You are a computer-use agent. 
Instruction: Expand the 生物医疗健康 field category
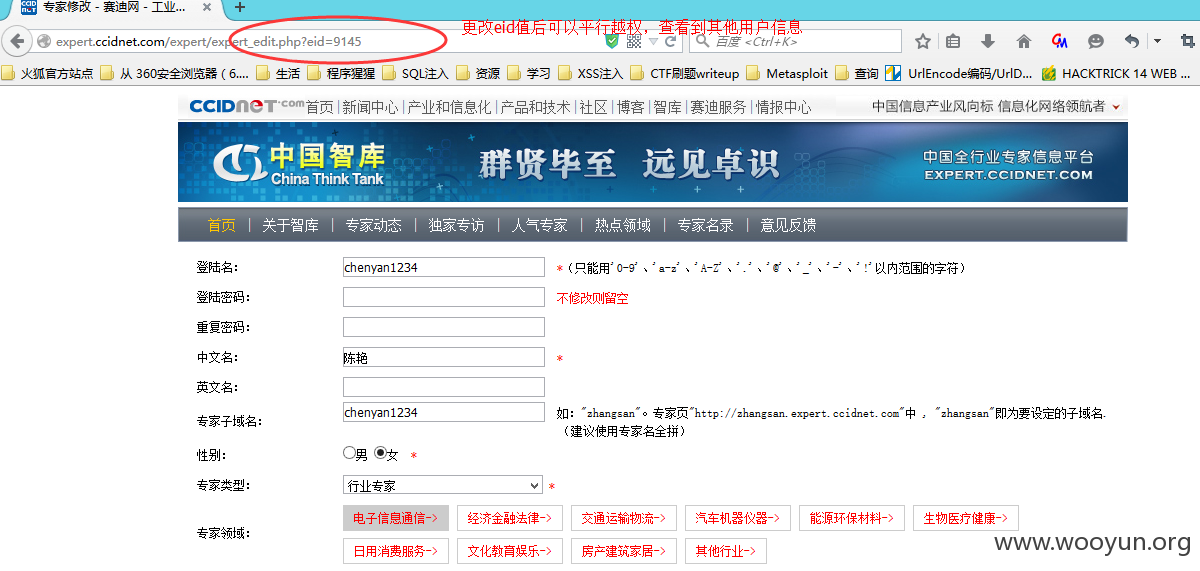pyautogui.click(x=965, y=518)
